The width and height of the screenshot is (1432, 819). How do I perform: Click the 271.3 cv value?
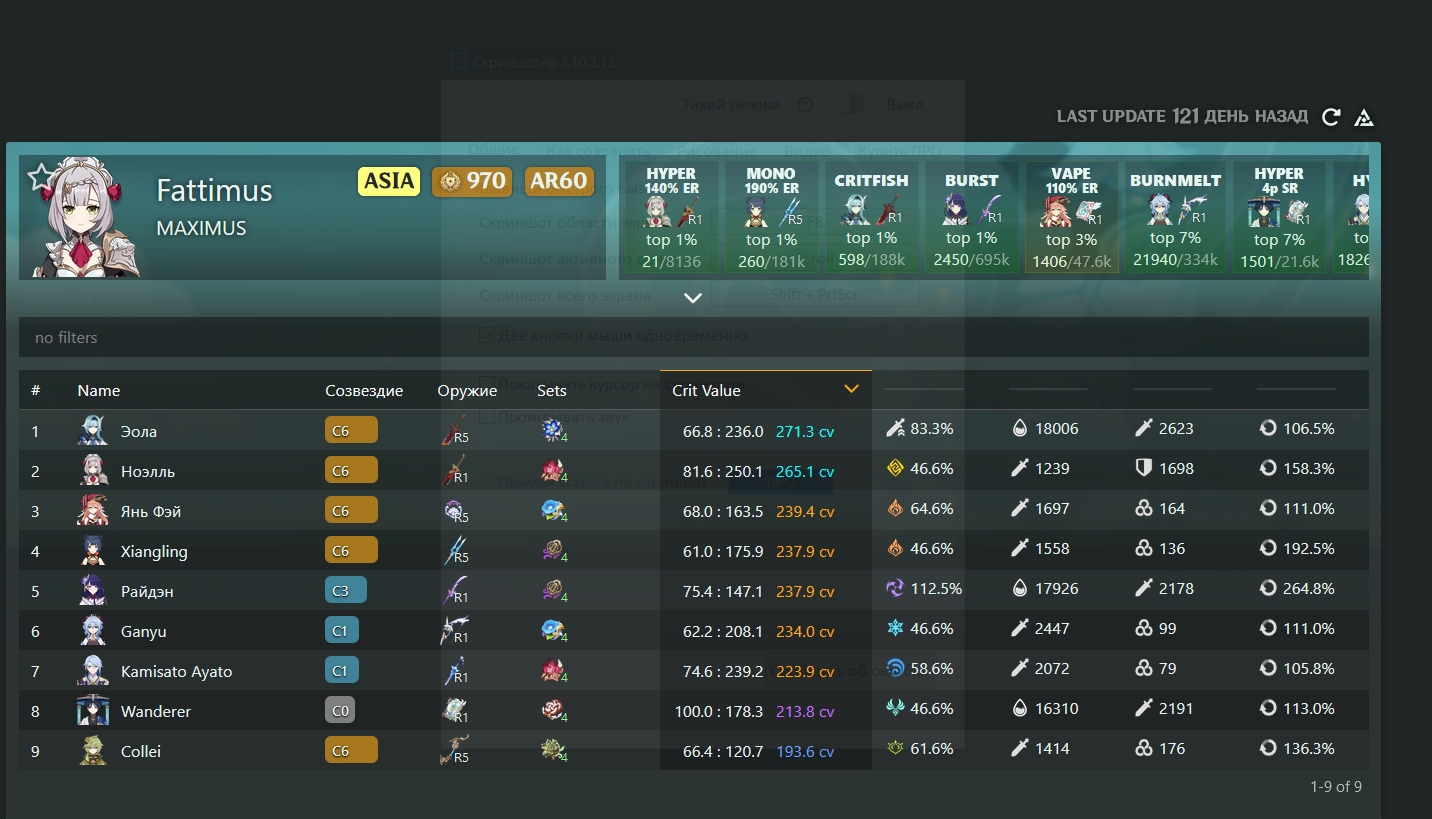coord(805,431)
